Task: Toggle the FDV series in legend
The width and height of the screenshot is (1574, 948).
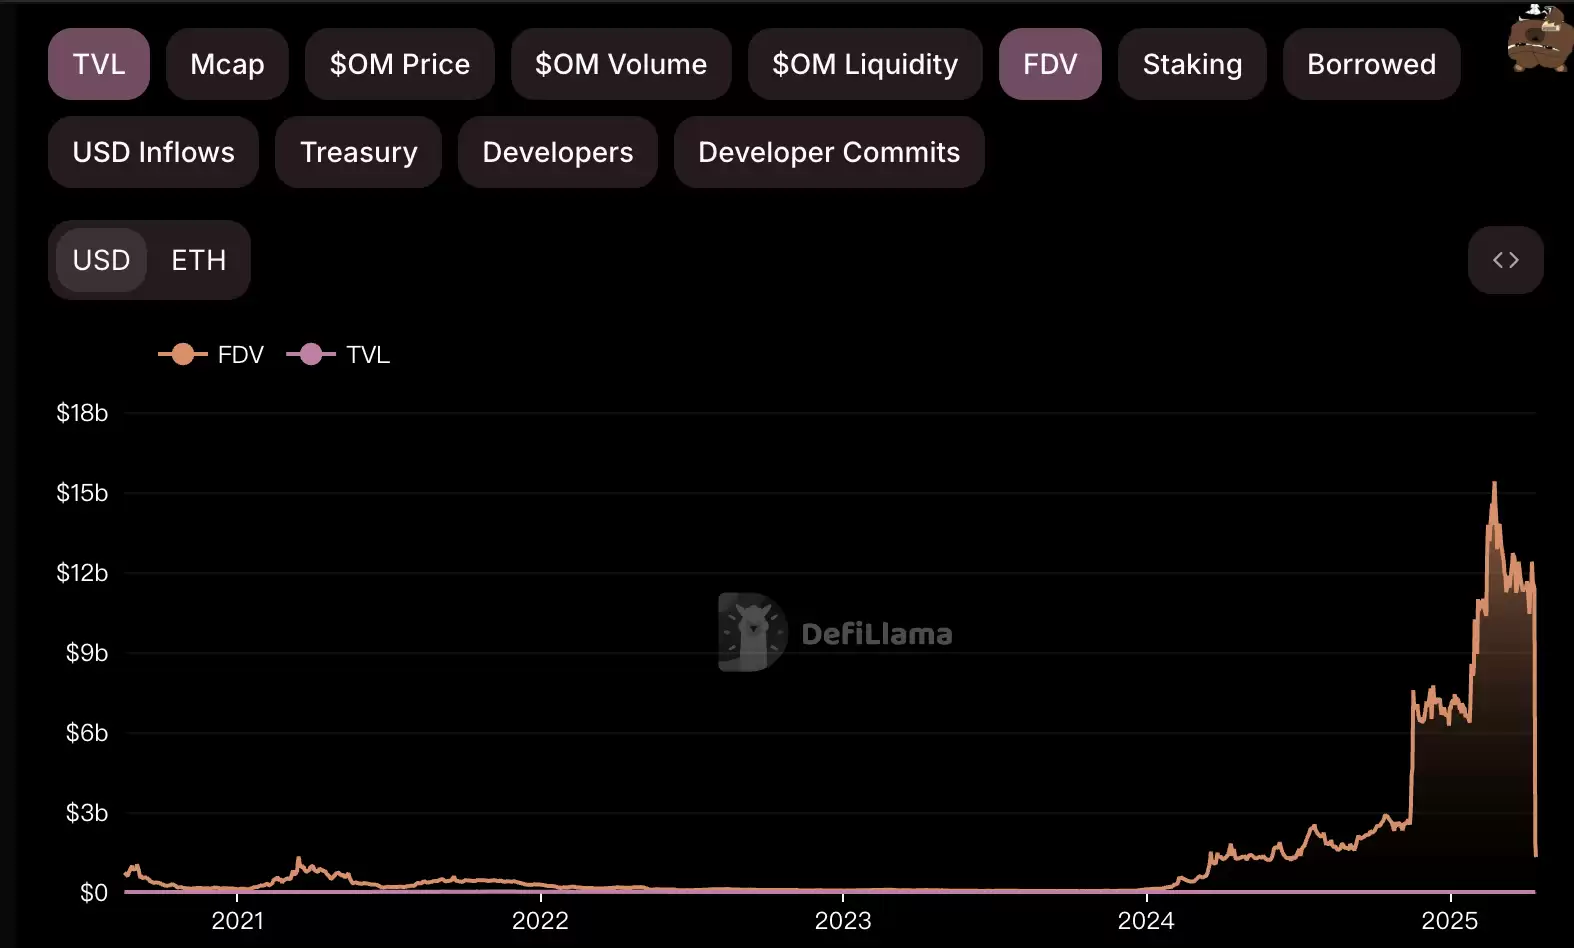Action: coord(211,354)
